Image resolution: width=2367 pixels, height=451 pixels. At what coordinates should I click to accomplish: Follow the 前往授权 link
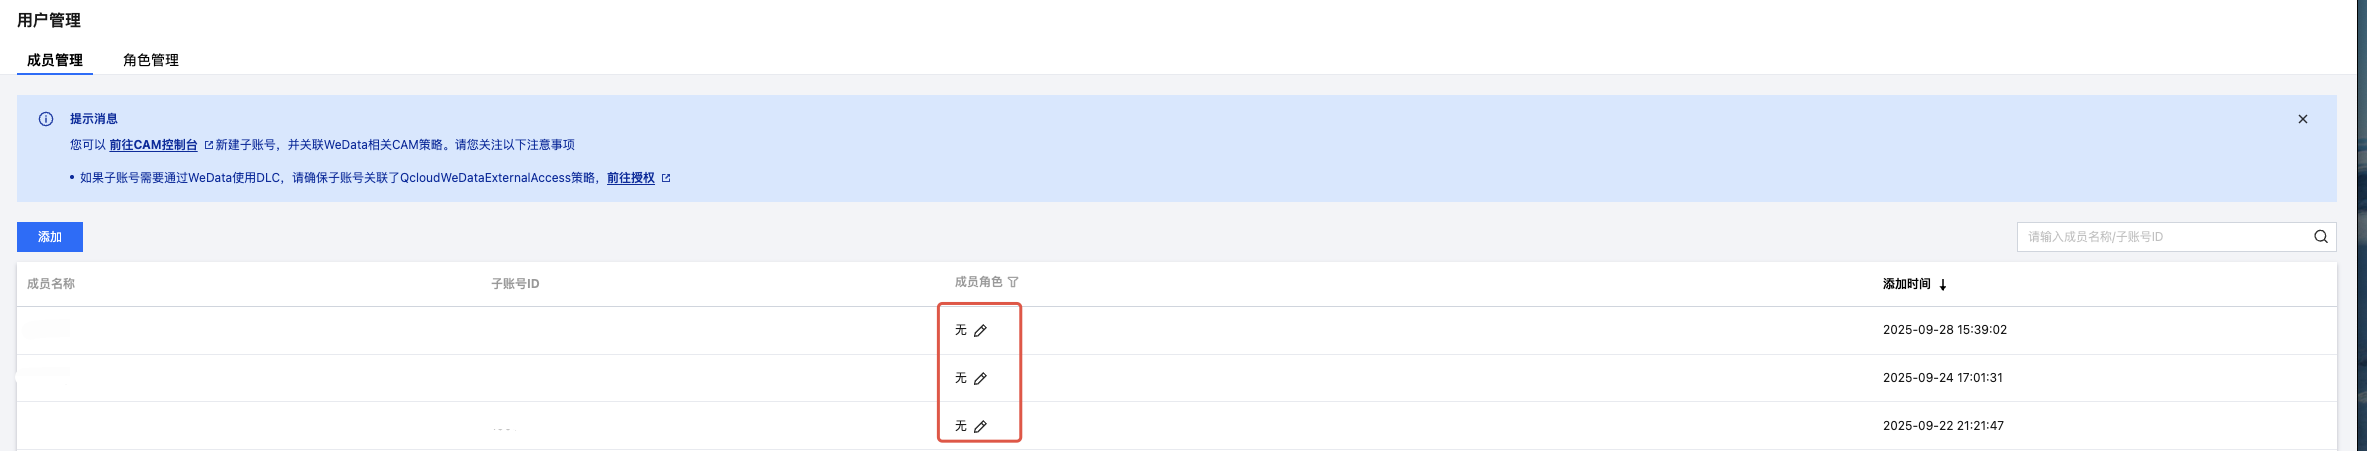coord(631,178)
